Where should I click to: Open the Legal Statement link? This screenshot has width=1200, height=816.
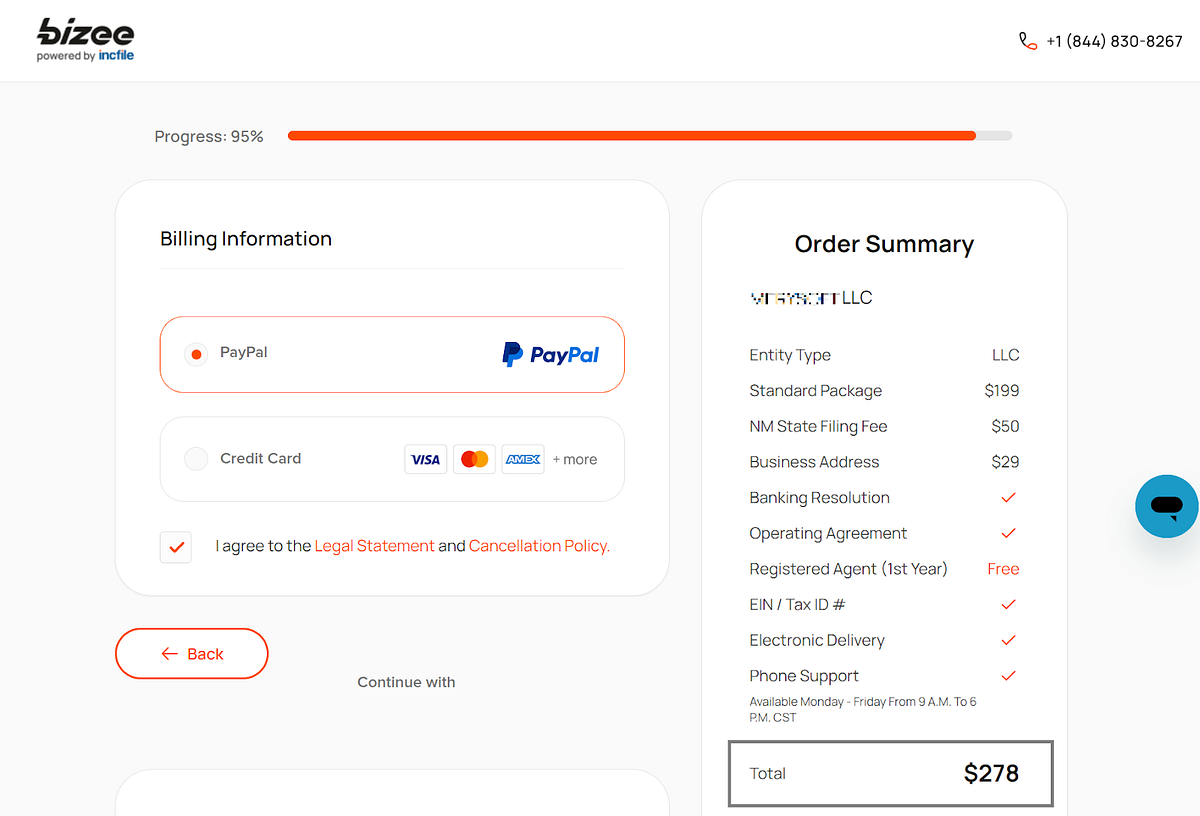coord(374,546)
